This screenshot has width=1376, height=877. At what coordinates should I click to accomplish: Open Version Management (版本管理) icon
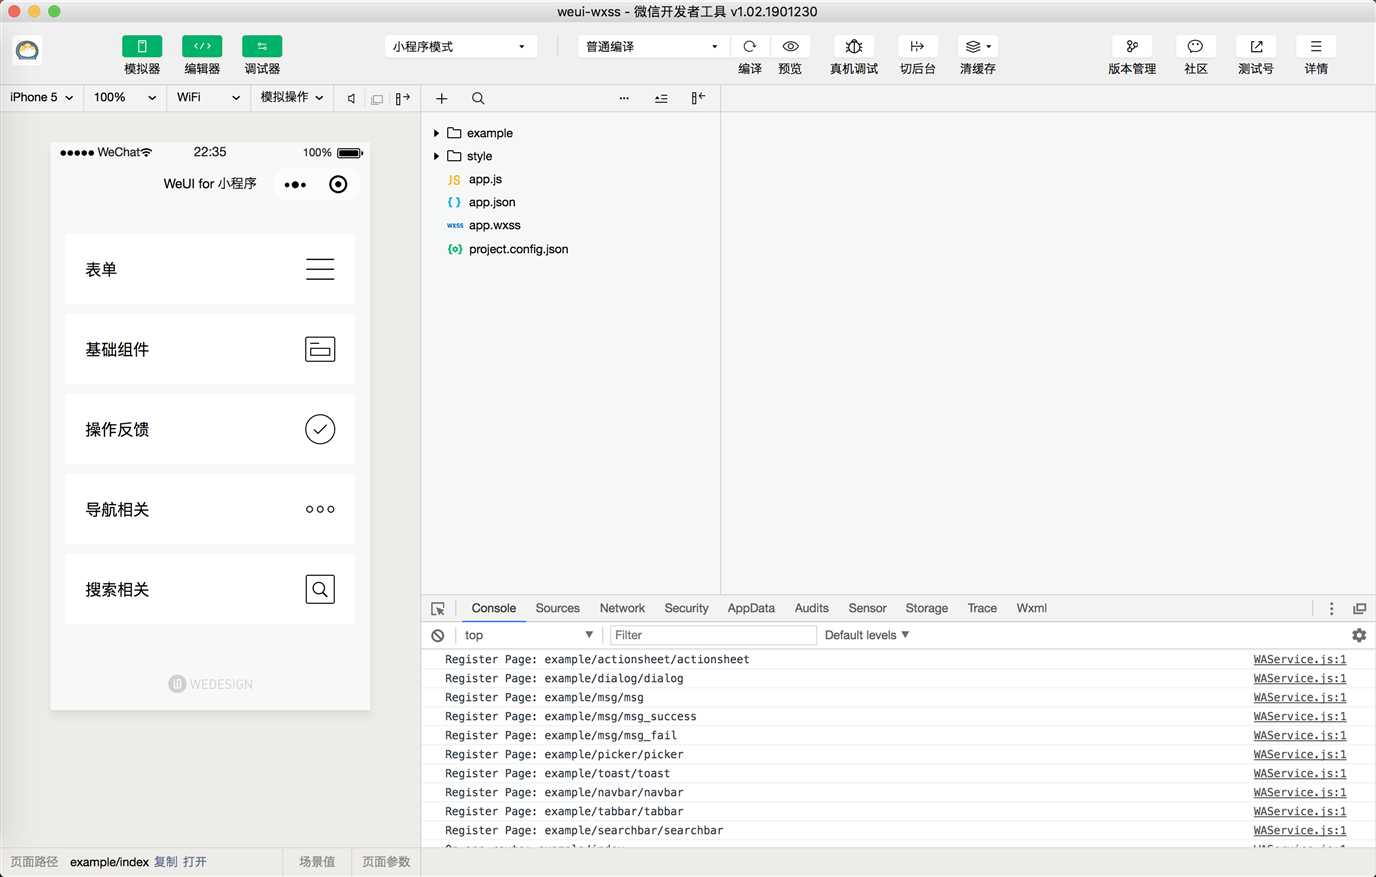(1132, 47)
